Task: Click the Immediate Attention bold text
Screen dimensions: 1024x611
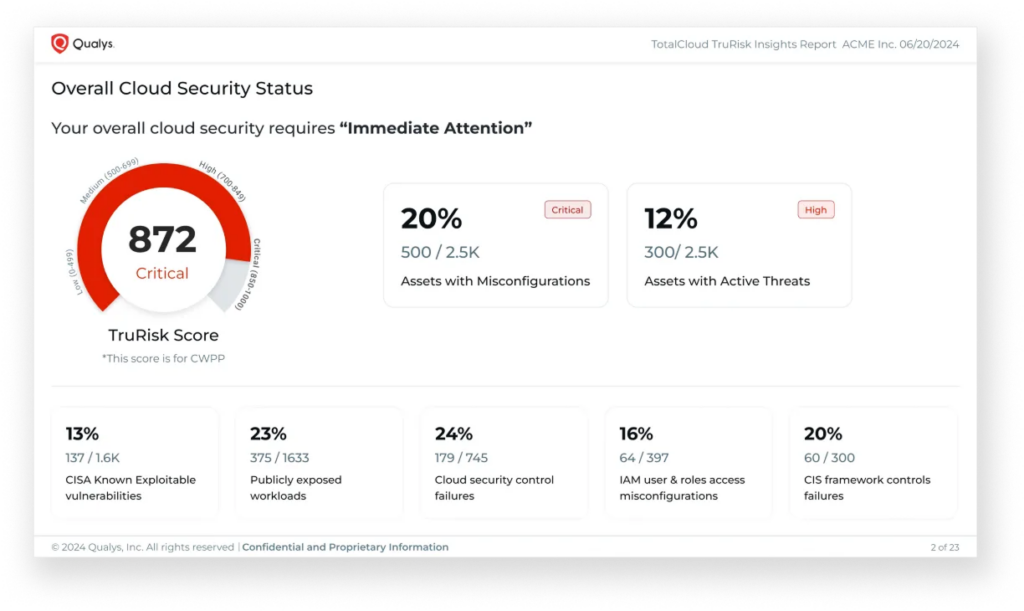Action: pyautogui.click(x=436, y=128)
